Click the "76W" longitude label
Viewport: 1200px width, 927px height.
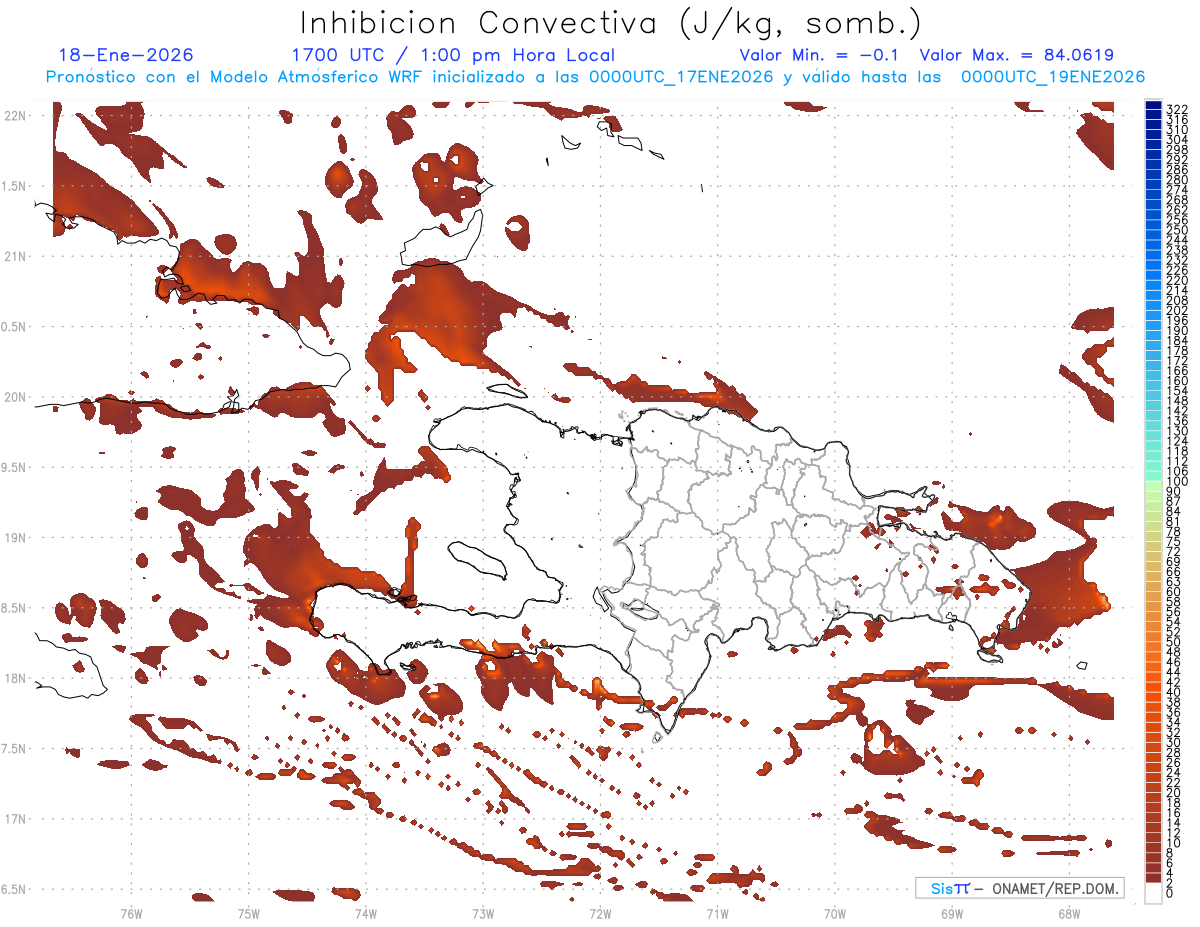[x=131, y=913]
